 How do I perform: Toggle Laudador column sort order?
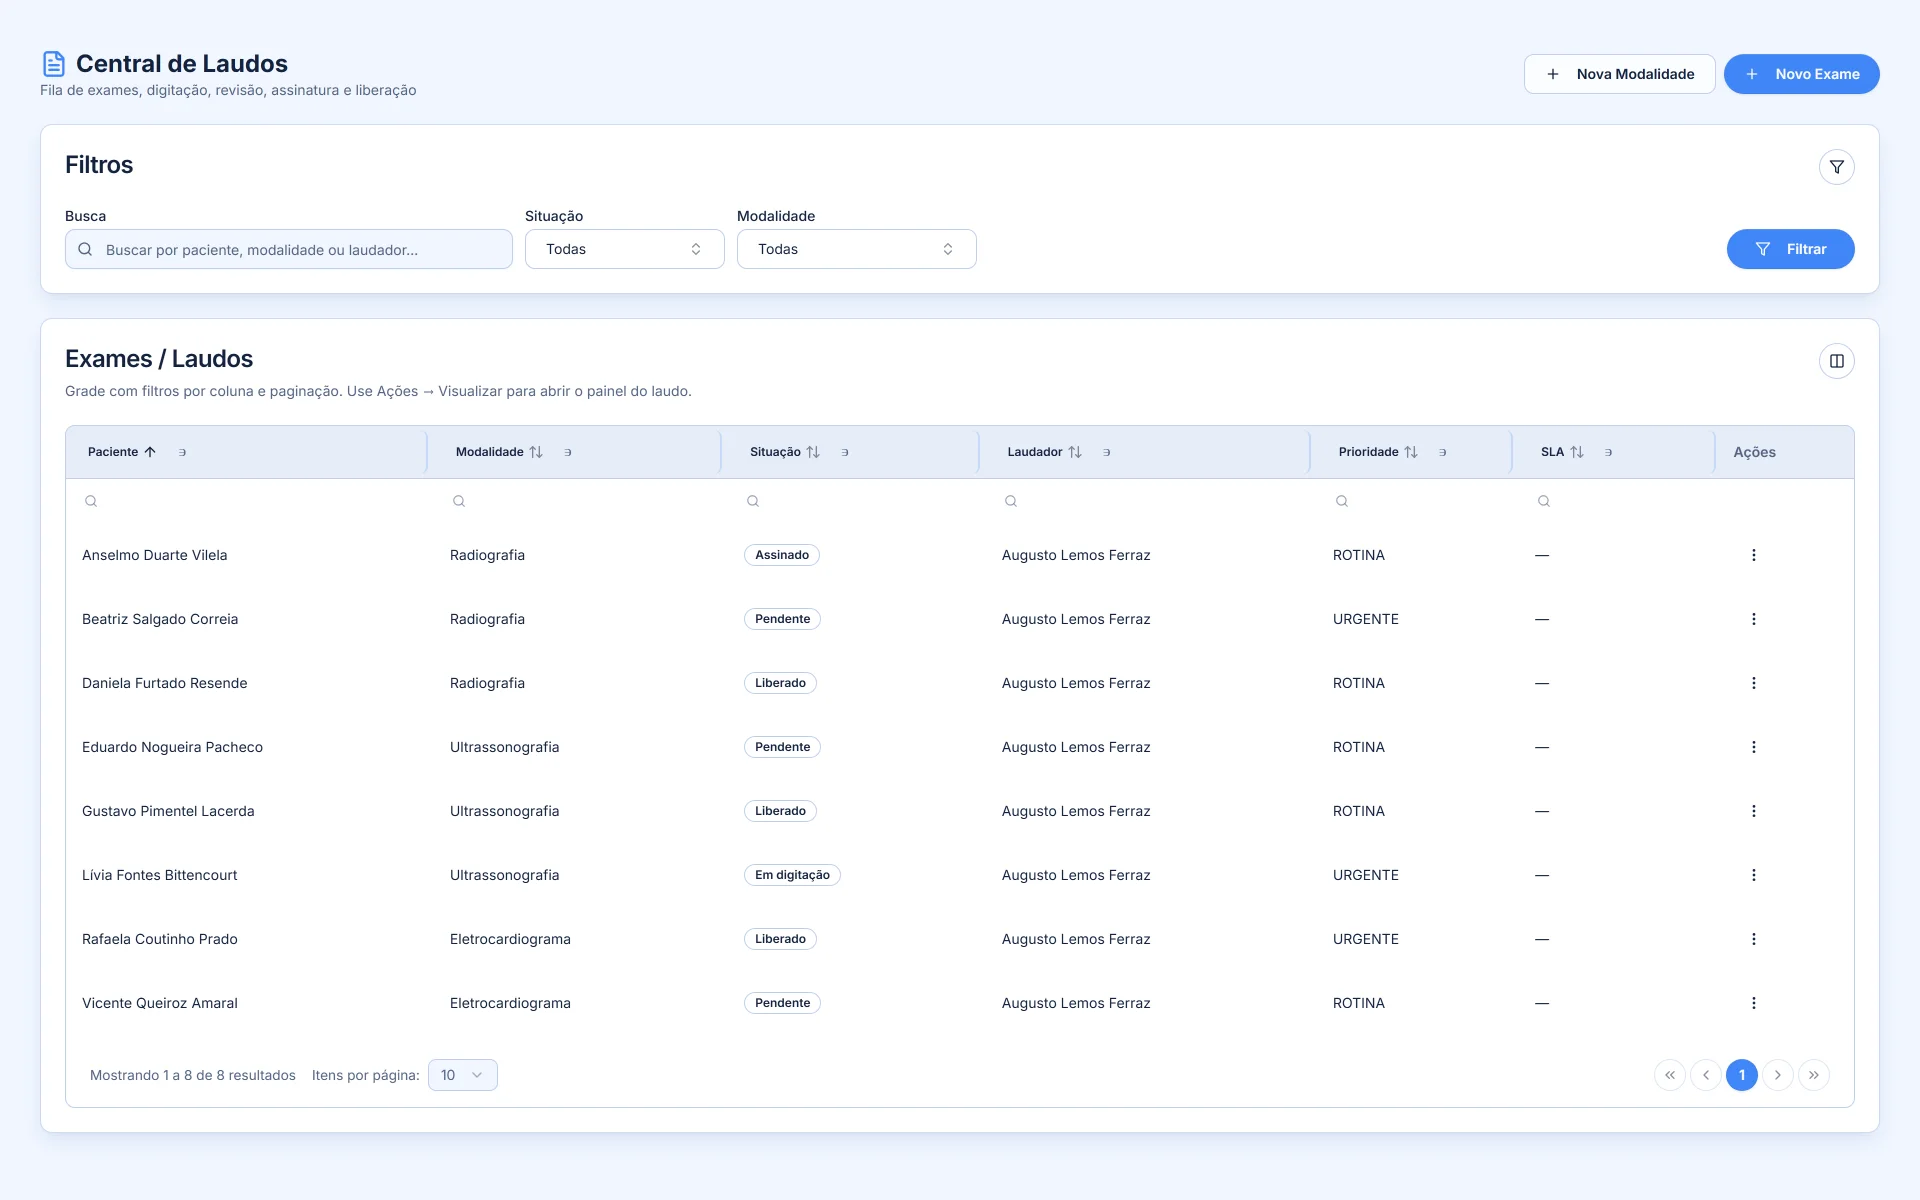coord(1074,452)
